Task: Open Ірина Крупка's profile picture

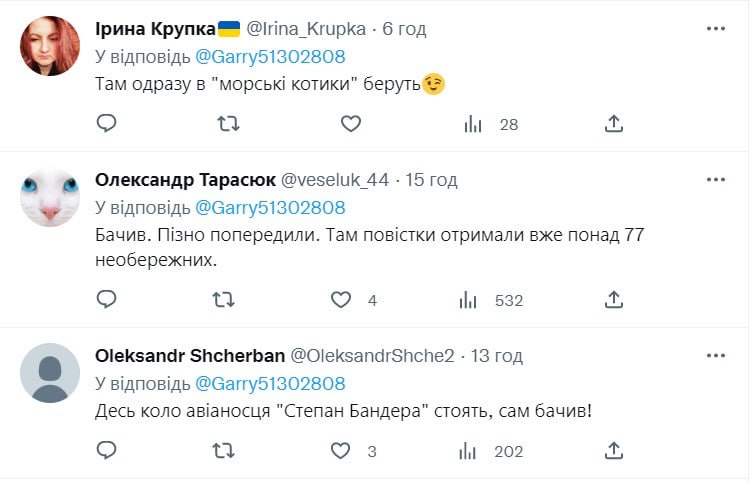Action: pyautogui.click(x=50, y=46)
